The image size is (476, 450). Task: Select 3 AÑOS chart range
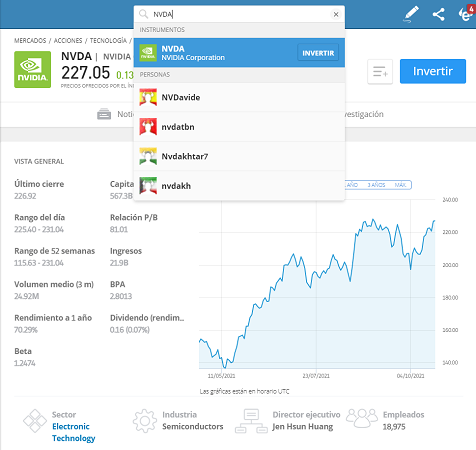click(x=376, y=185)
